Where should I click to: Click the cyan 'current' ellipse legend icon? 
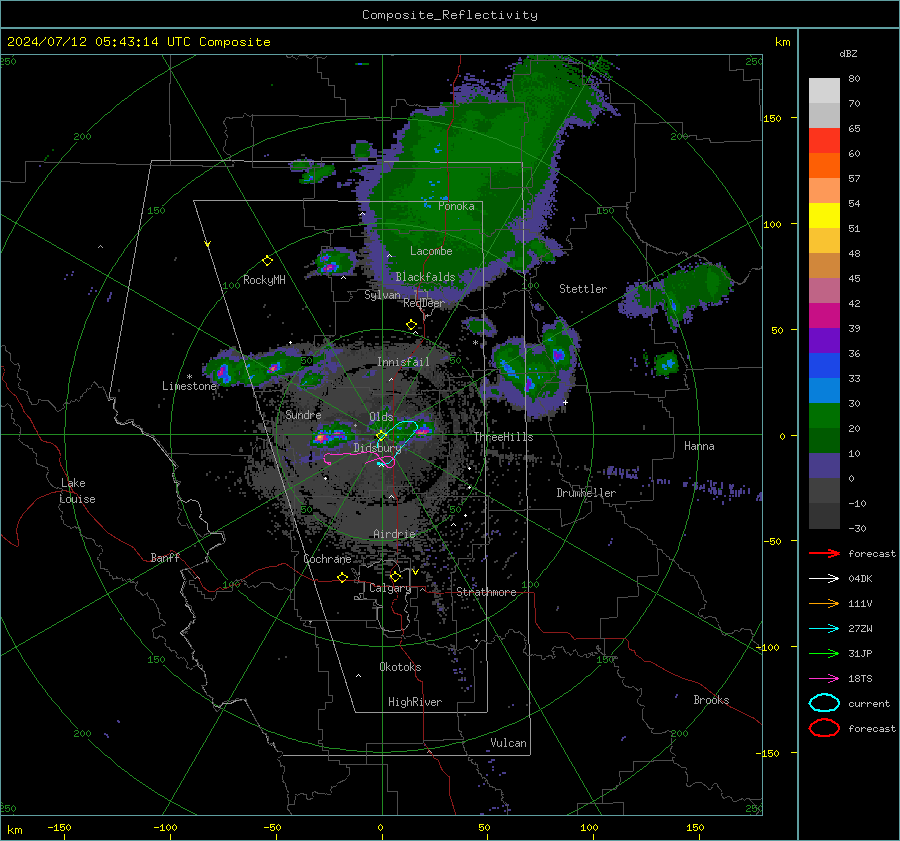click(824, 703)
